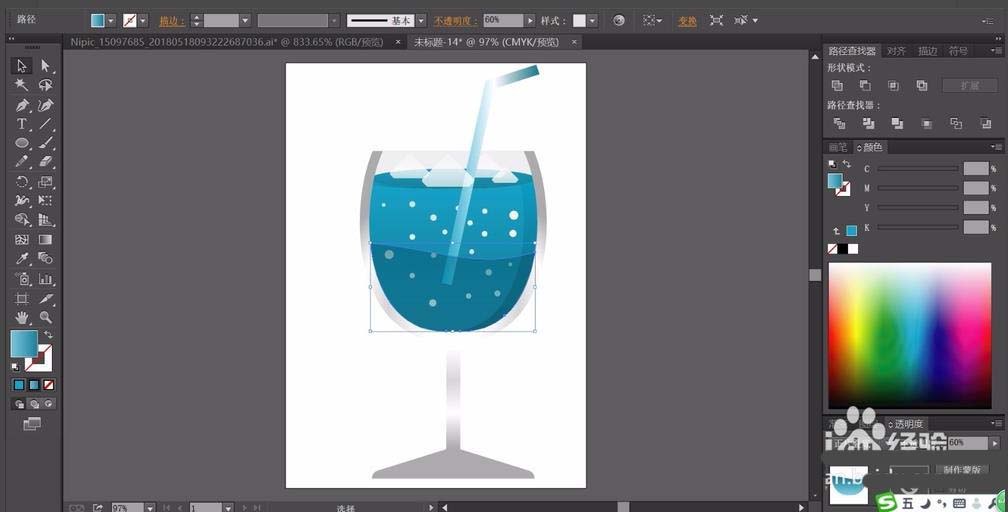The height and width of the screenshot is (512, 1008).
Task: Select the Direct Selection tool
Action: pos(45,66)
